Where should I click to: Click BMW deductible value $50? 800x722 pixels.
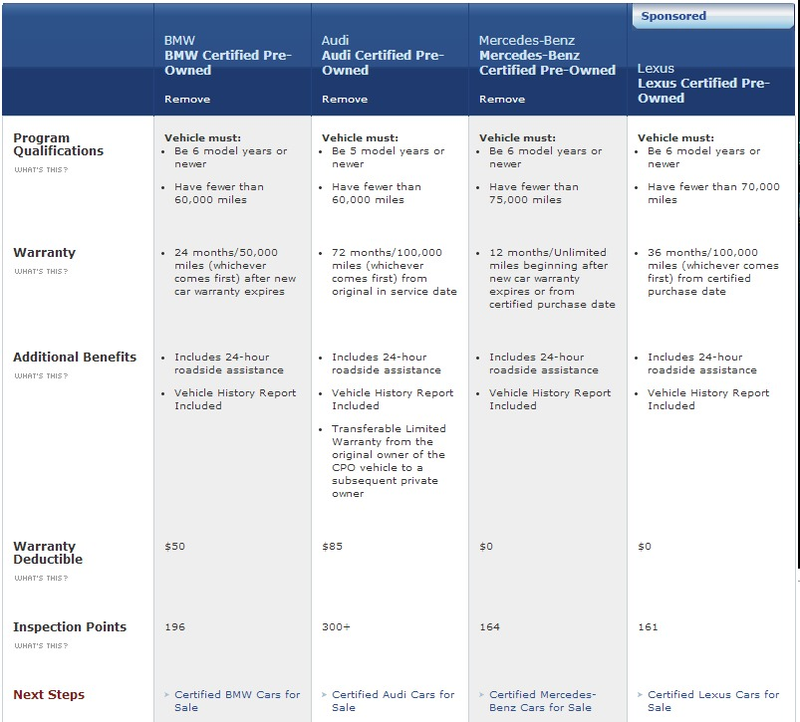[174, 546]
